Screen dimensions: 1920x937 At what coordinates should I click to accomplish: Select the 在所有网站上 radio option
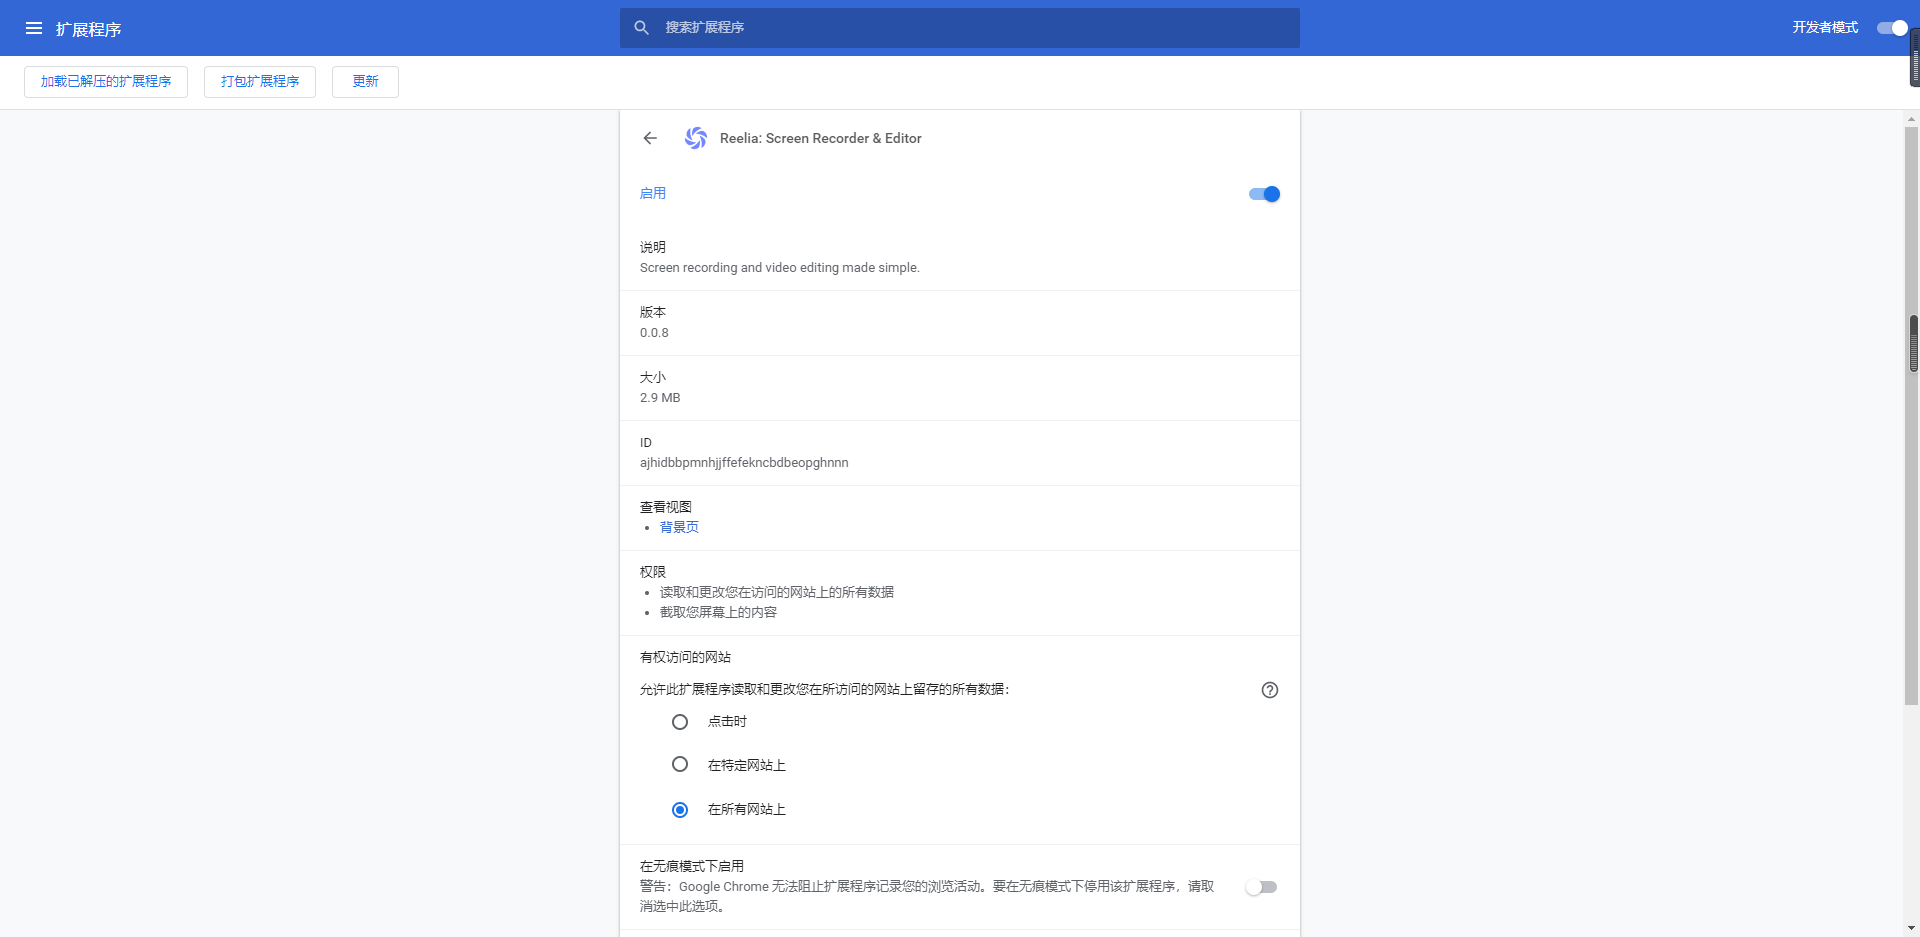[679, 809]
